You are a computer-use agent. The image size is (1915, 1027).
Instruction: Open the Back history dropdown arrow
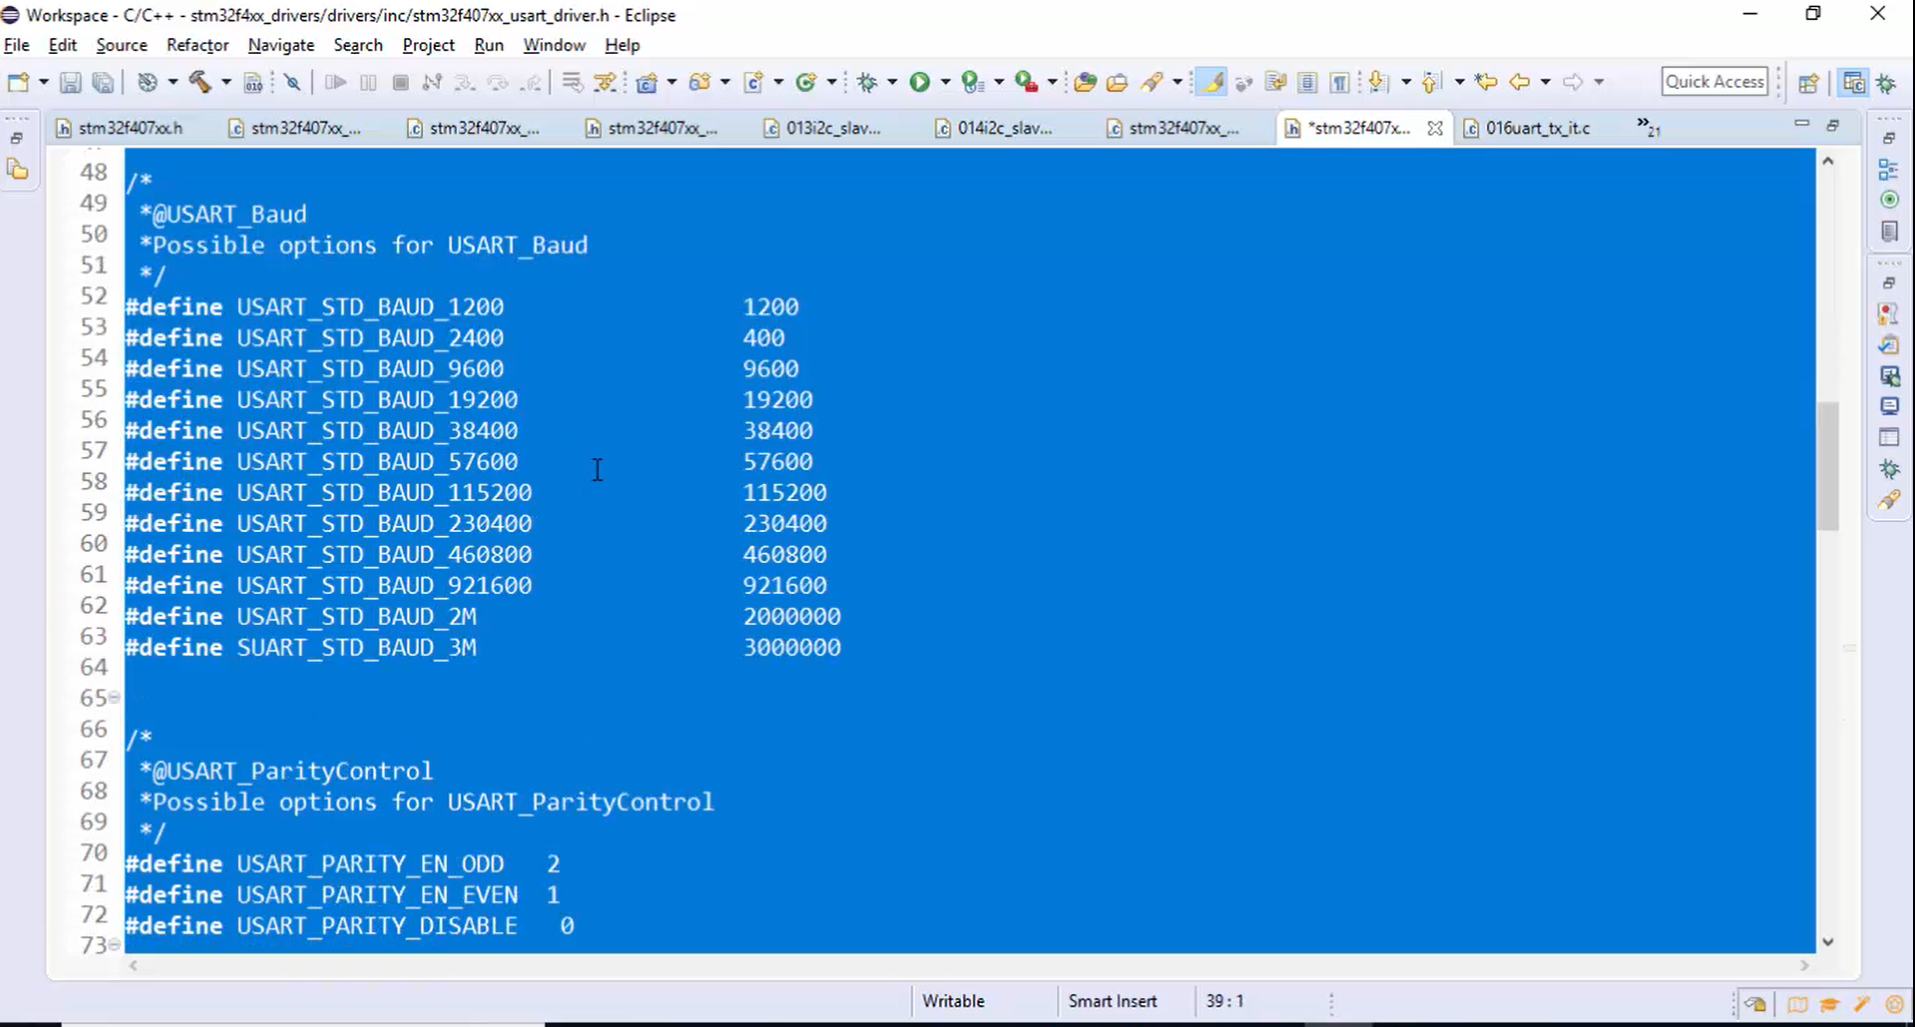point(1545,82)
